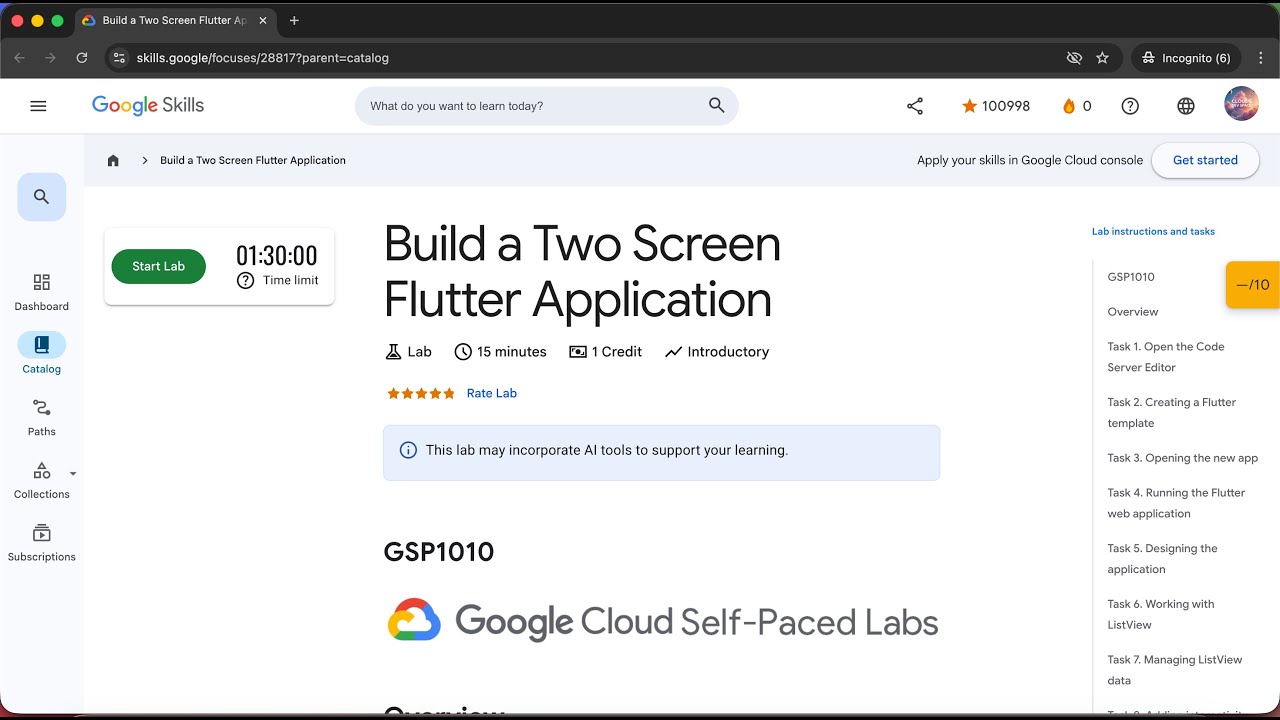Go to Task 3. Opening the new app
The image size is (1280, 720).
(1183, 458)
